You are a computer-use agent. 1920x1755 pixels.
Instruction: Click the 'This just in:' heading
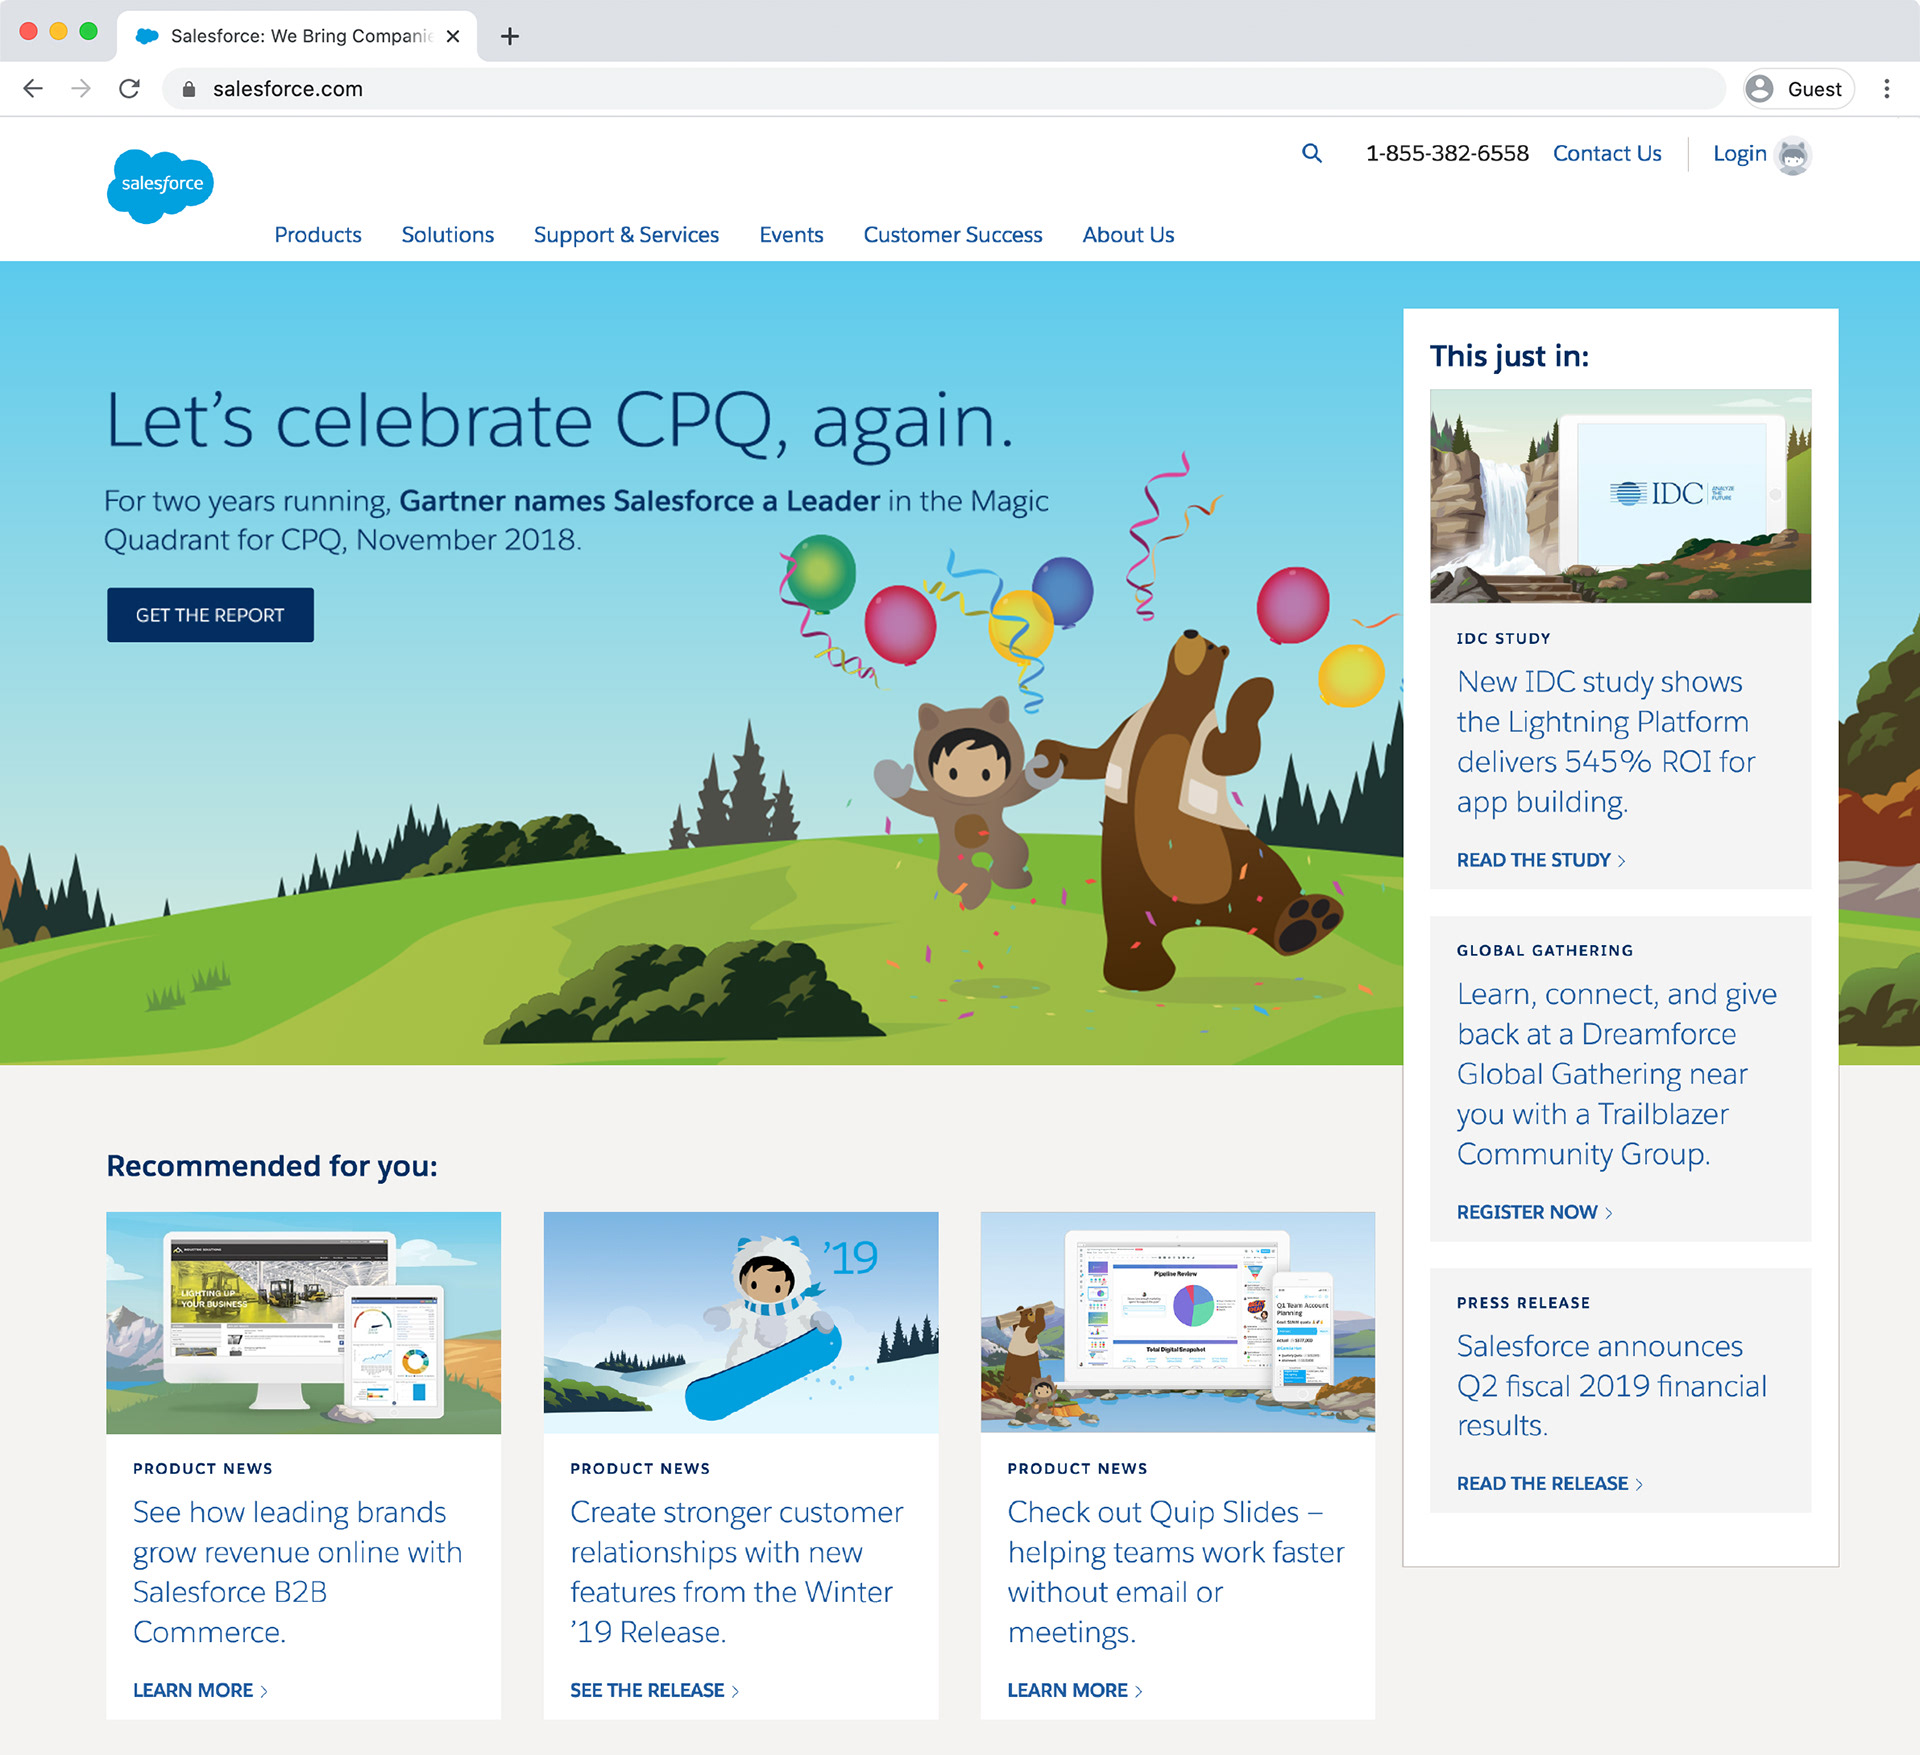1509,356
